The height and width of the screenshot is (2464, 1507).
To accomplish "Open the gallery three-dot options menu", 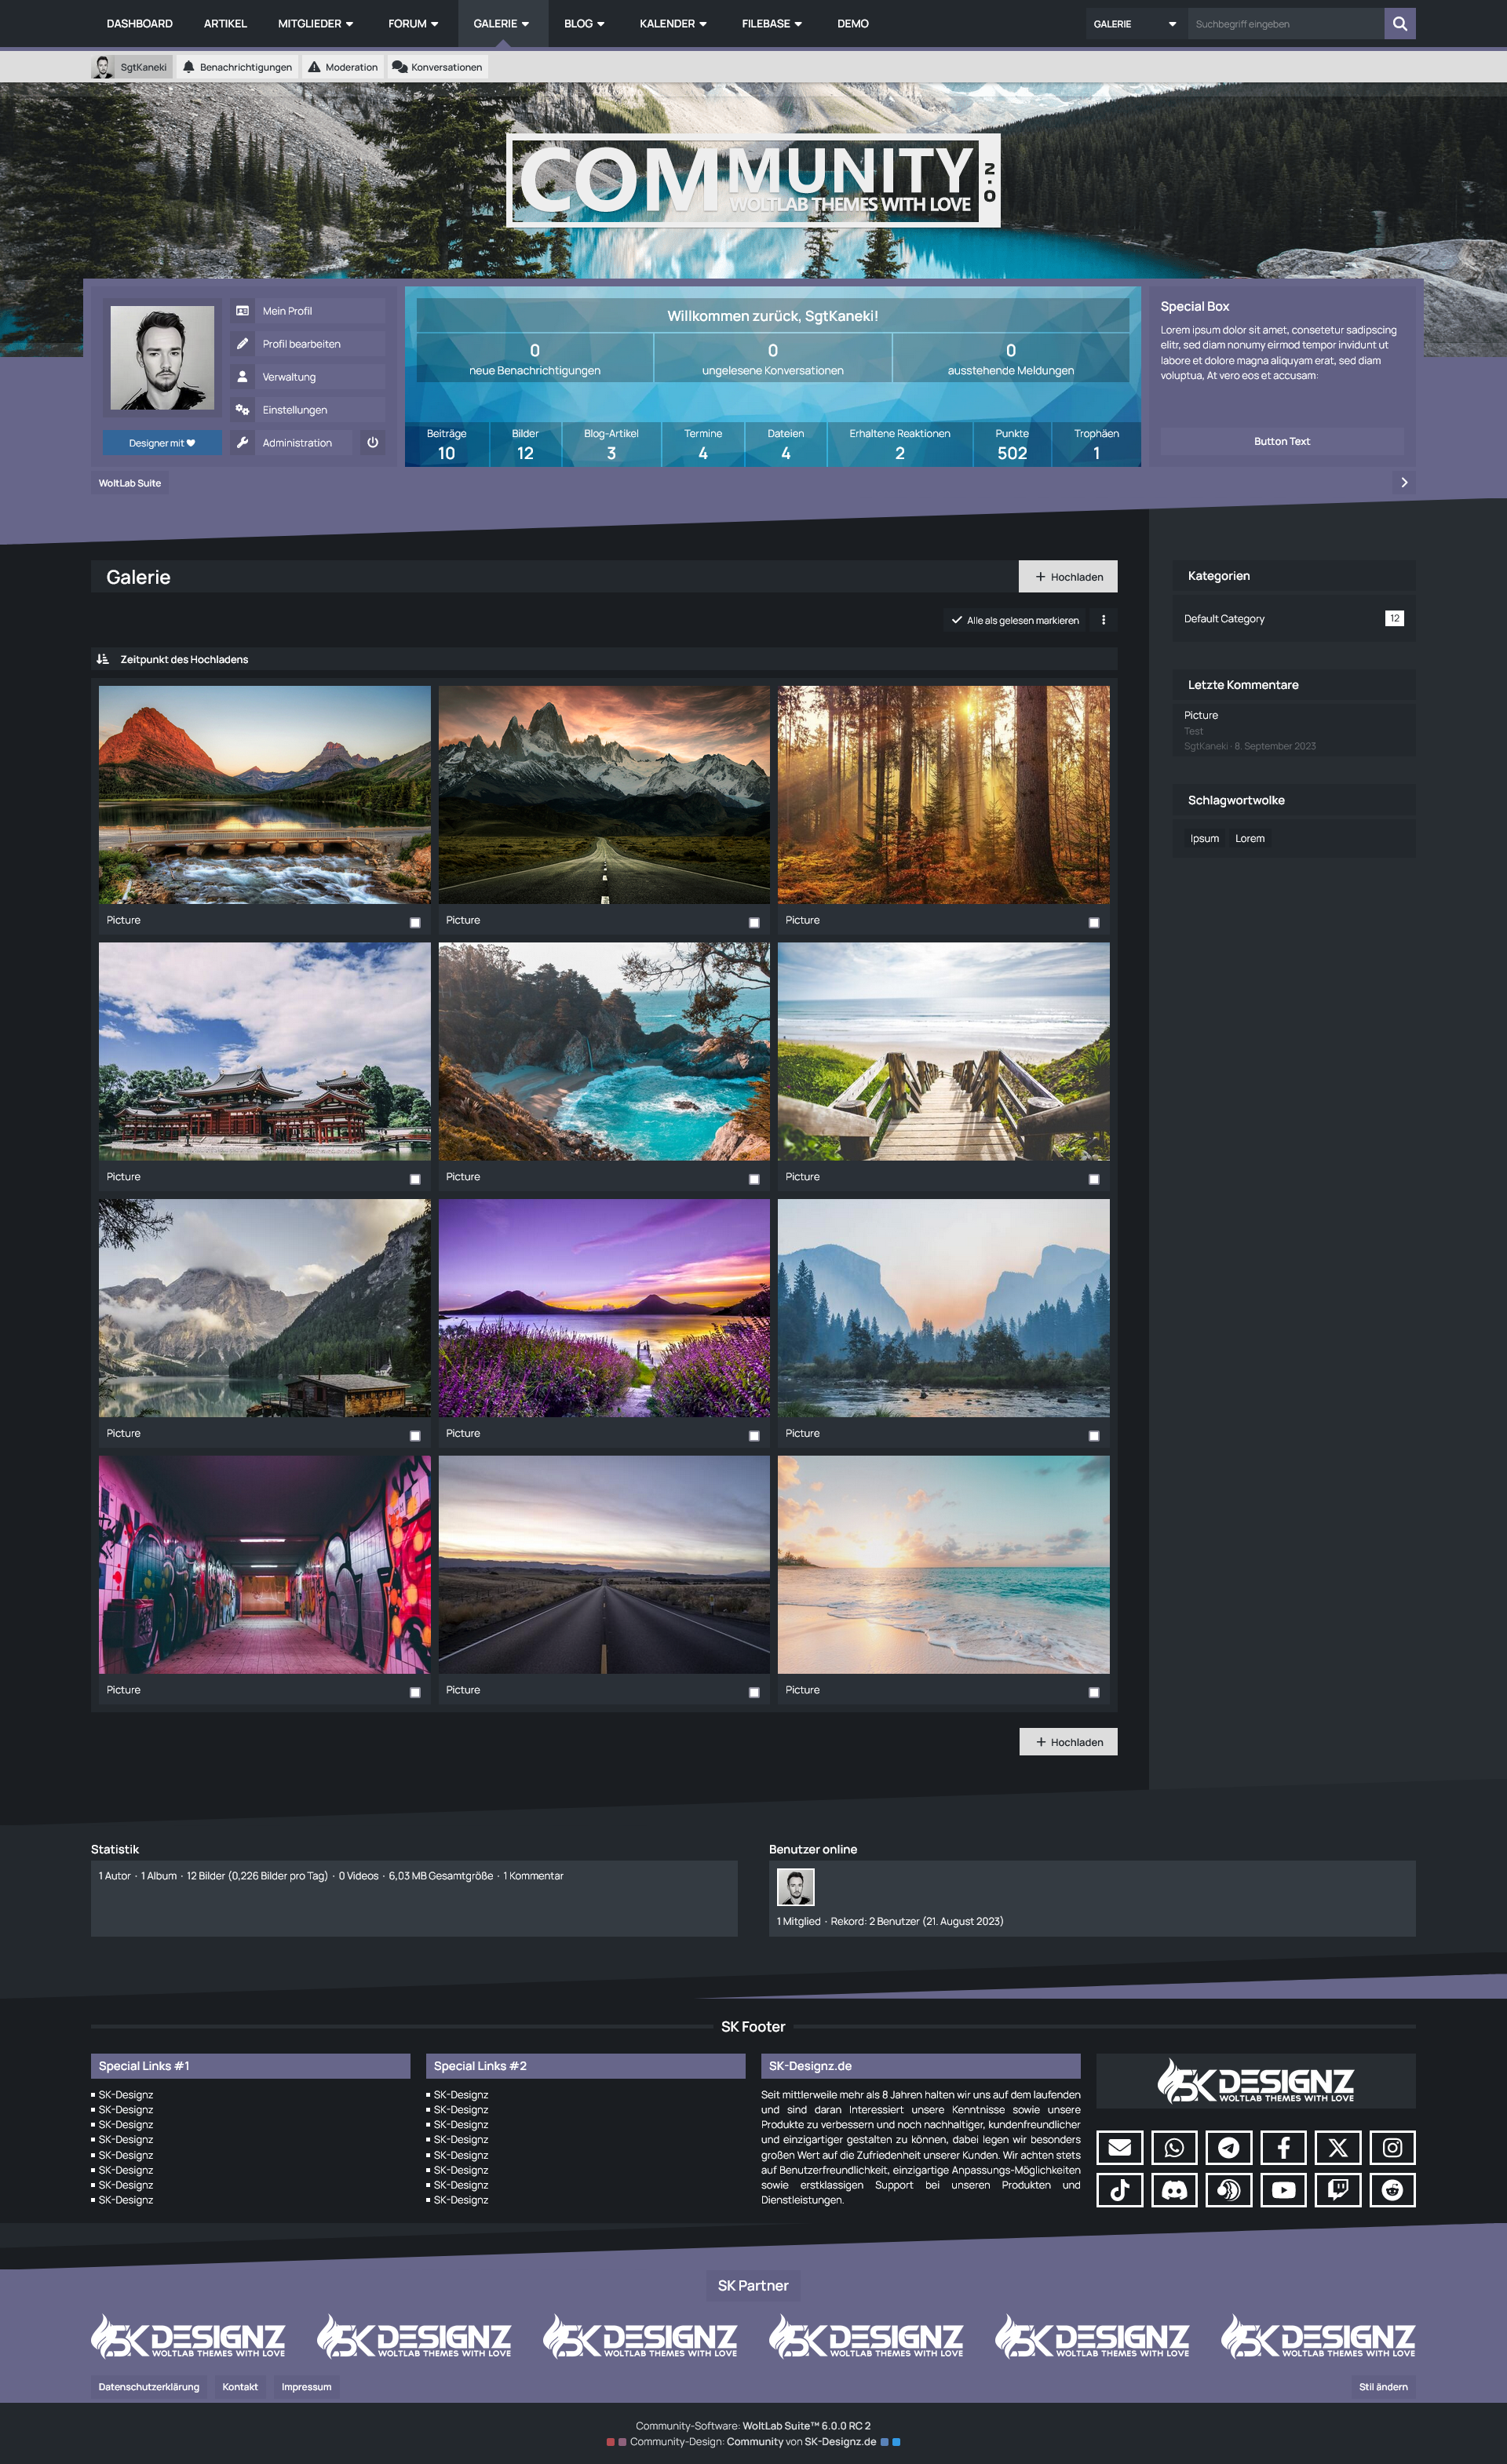I will 1103,620.
